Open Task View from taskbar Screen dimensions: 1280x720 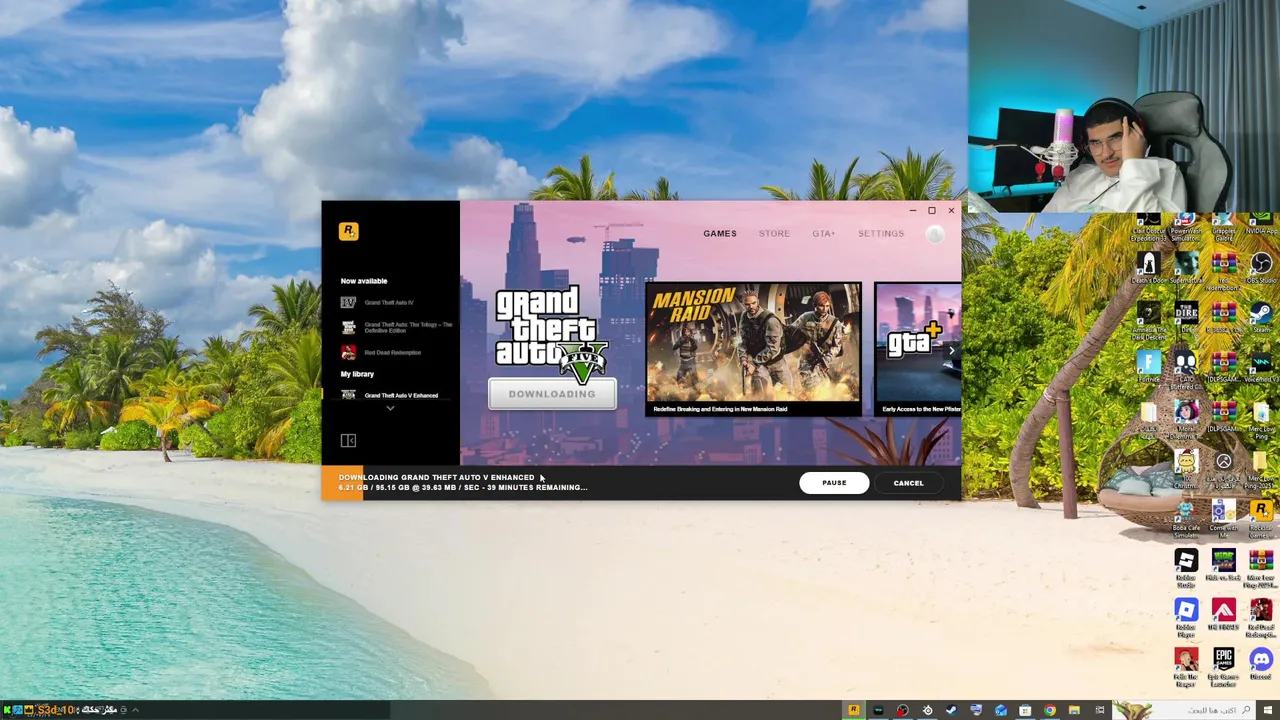click(1100, 710)
